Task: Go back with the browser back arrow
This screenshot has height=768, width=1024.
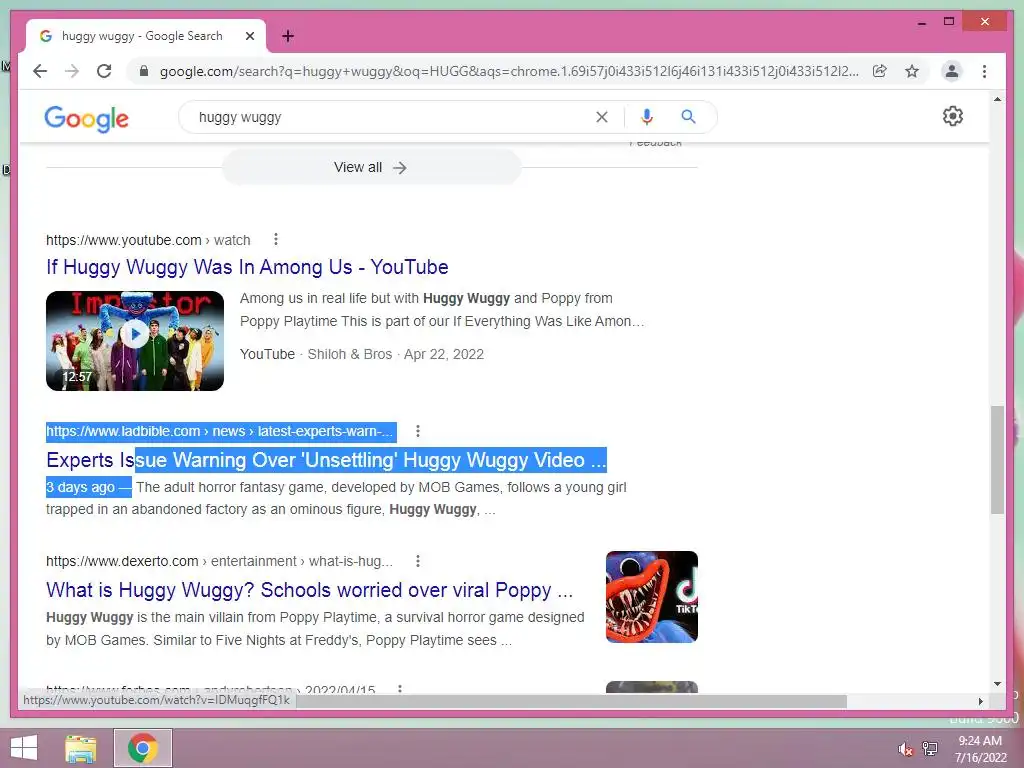Action: 40,71
